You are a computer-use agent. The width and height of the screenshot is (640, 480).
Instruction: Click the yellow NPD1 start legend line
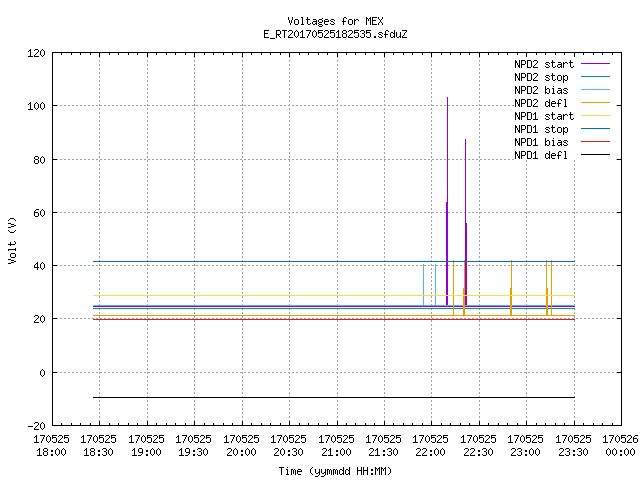[x=595, y=116]
